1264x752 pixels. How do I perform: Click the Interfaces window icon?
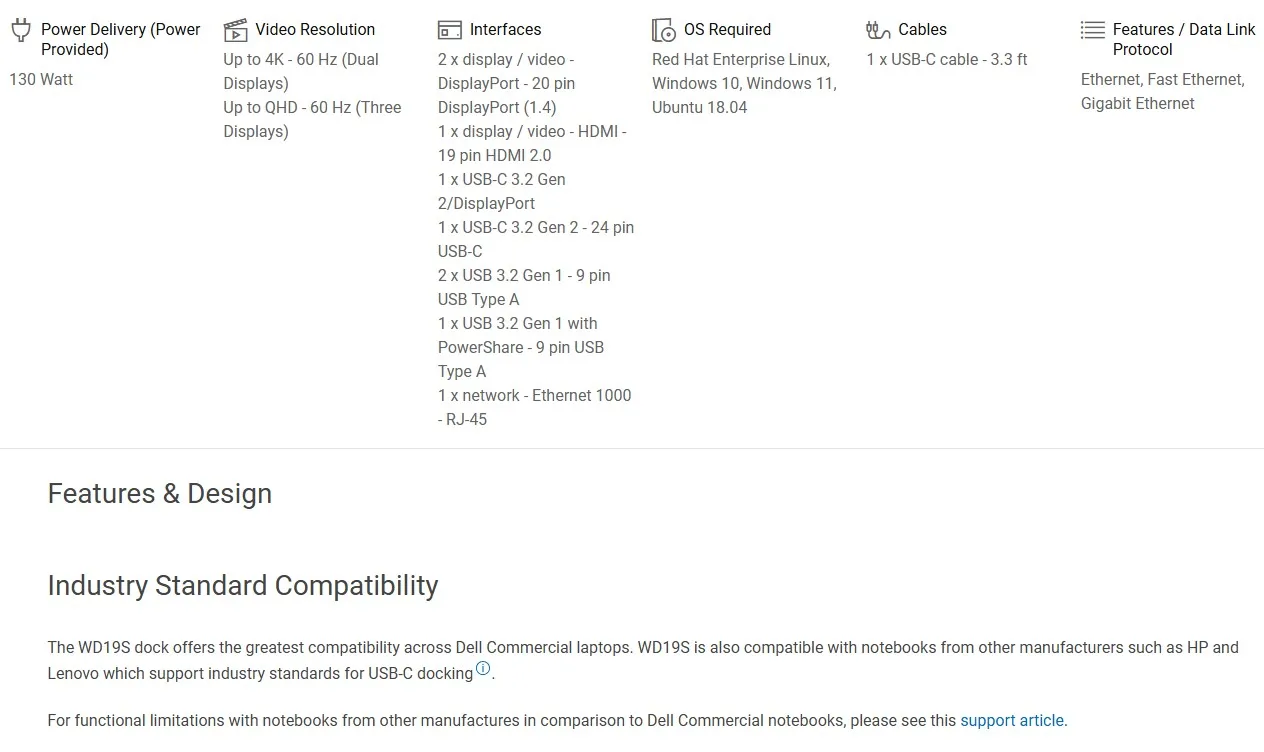[450, 30]
